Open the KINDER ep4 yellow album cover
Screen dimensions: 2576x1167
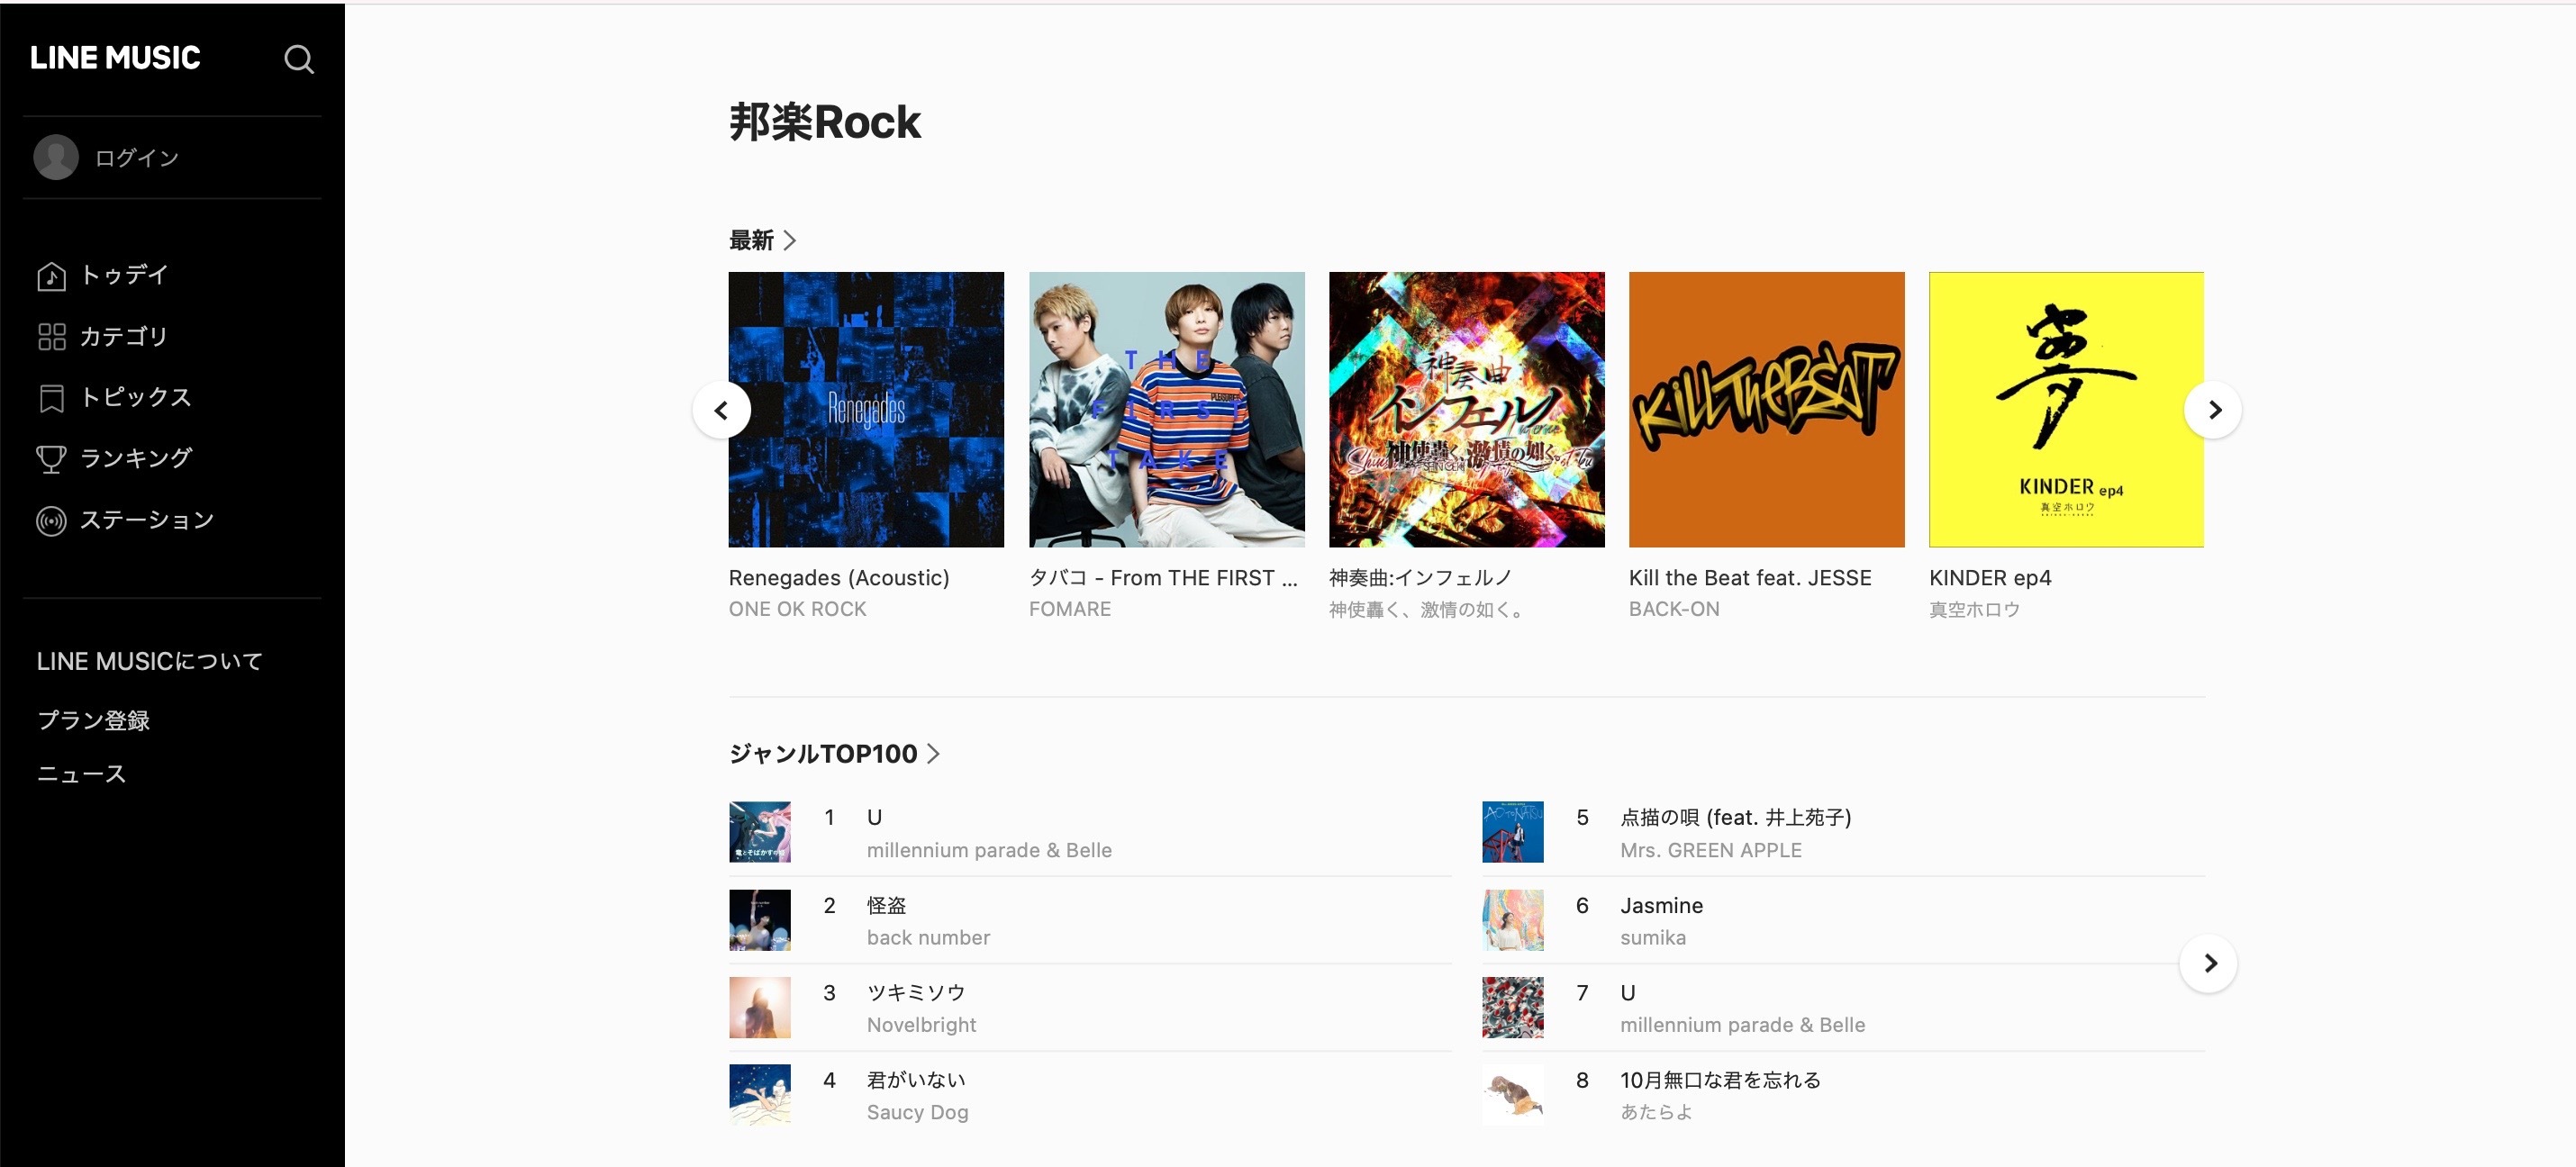coord(2066,409)
